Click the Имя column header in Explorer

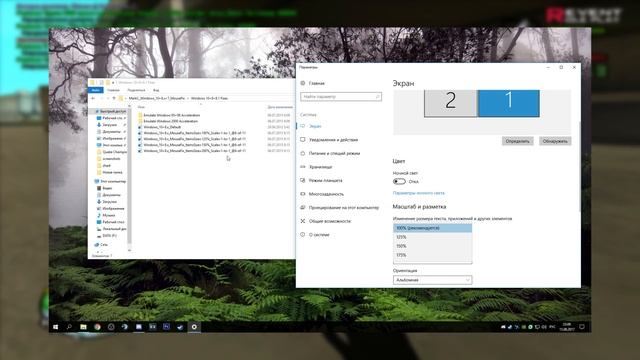click(141, 107)
